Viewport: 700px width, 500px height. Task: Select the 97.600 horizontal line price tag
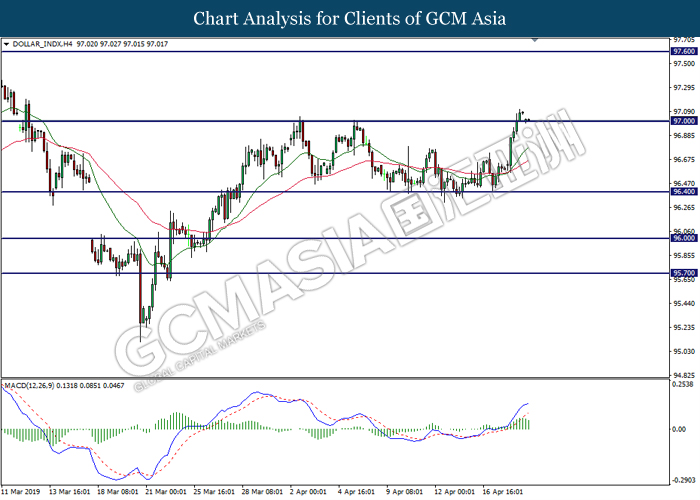[684, 51]
